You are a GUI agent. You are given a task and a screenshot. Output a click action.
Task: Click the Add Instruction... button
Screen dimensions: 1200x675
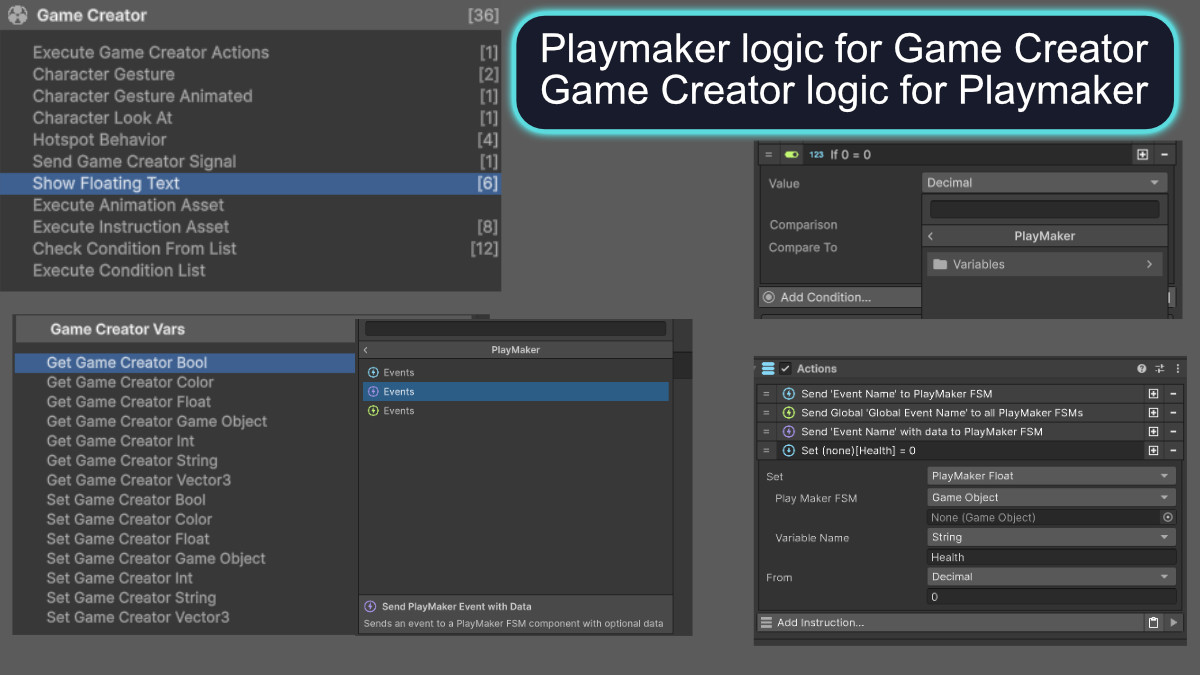tap(950, 622)
